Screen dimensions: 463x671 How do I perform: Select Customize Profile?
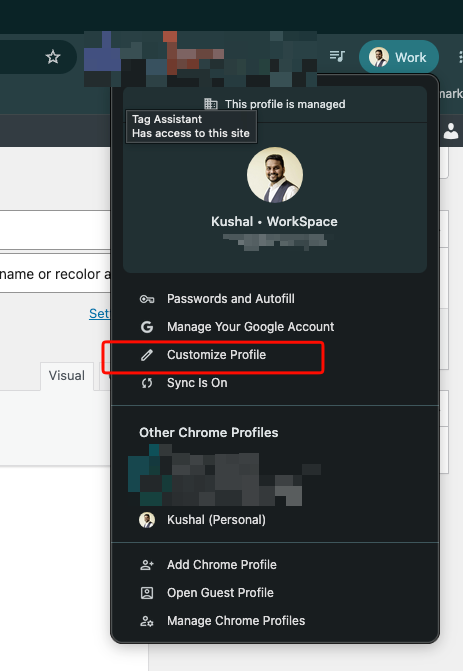tap(275, 355)
